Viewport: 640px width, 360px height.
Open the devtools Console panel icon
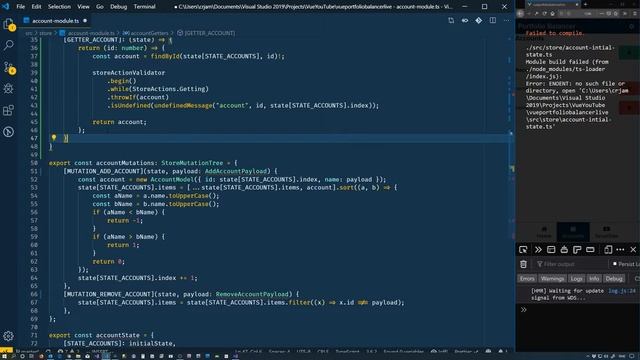click(x=551, y=249)
